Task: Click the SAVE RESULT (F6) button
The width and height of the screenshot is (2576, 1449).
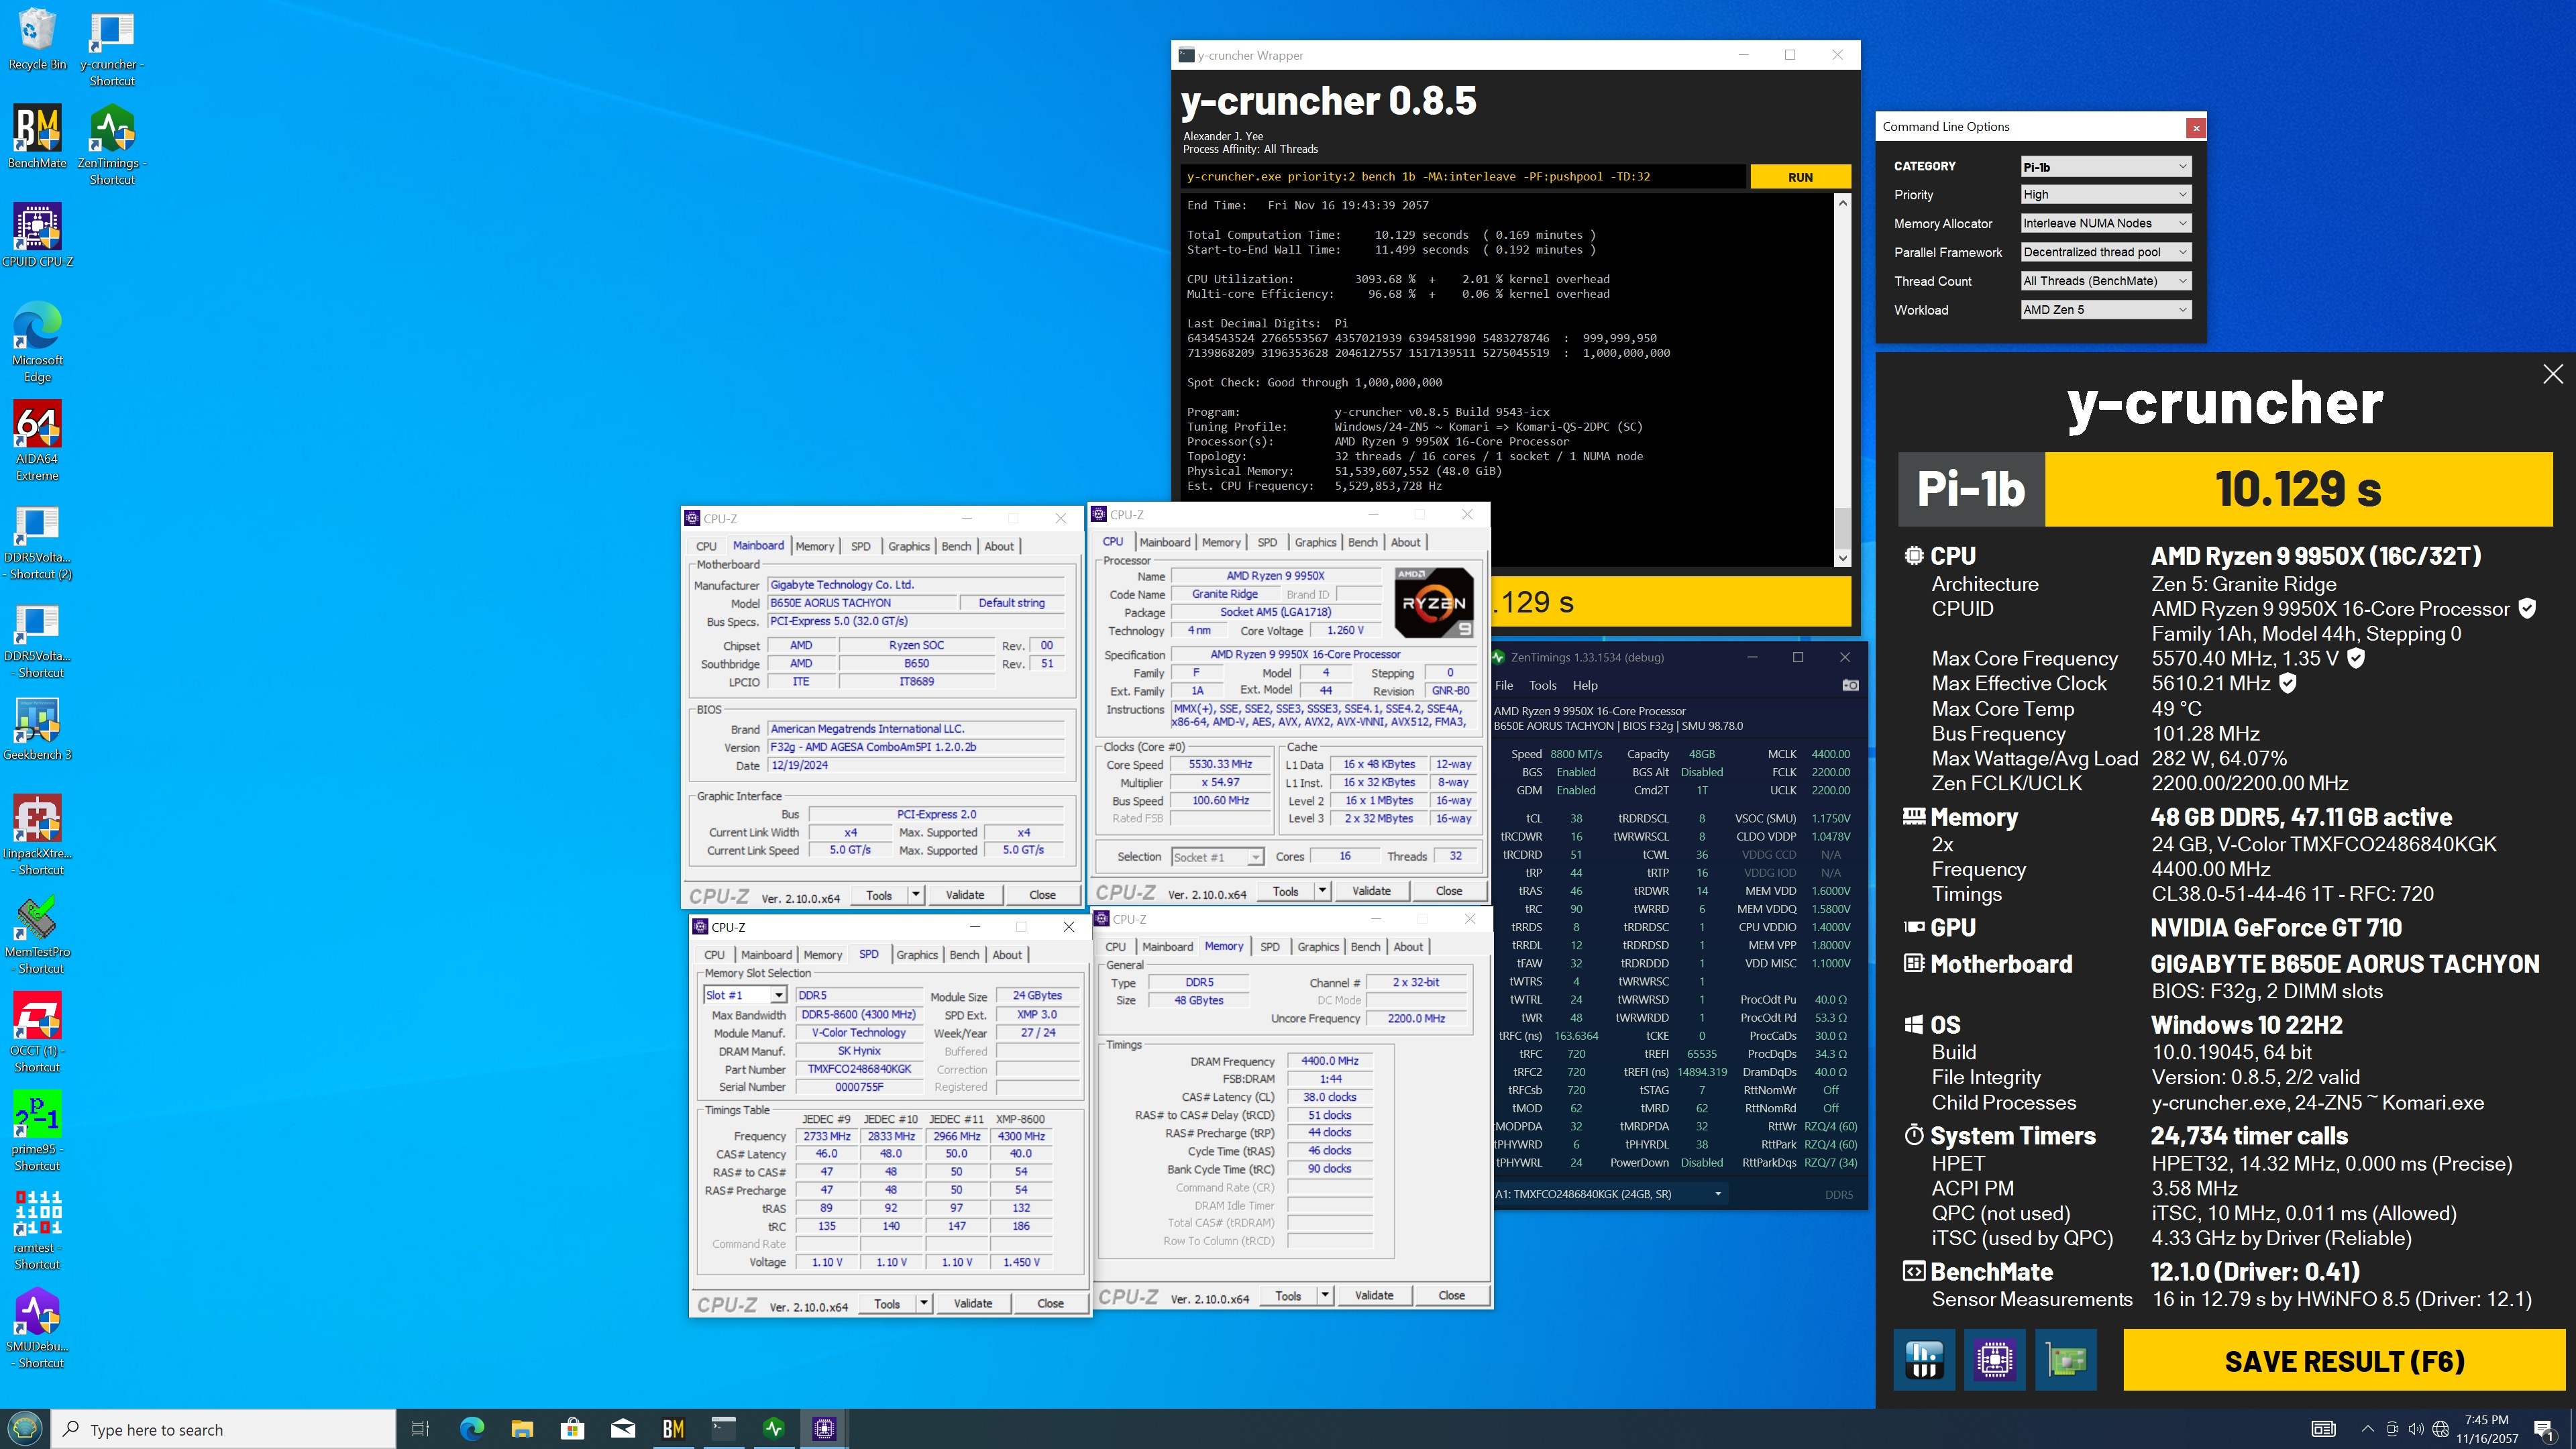Action: tap(2344, 1361)
